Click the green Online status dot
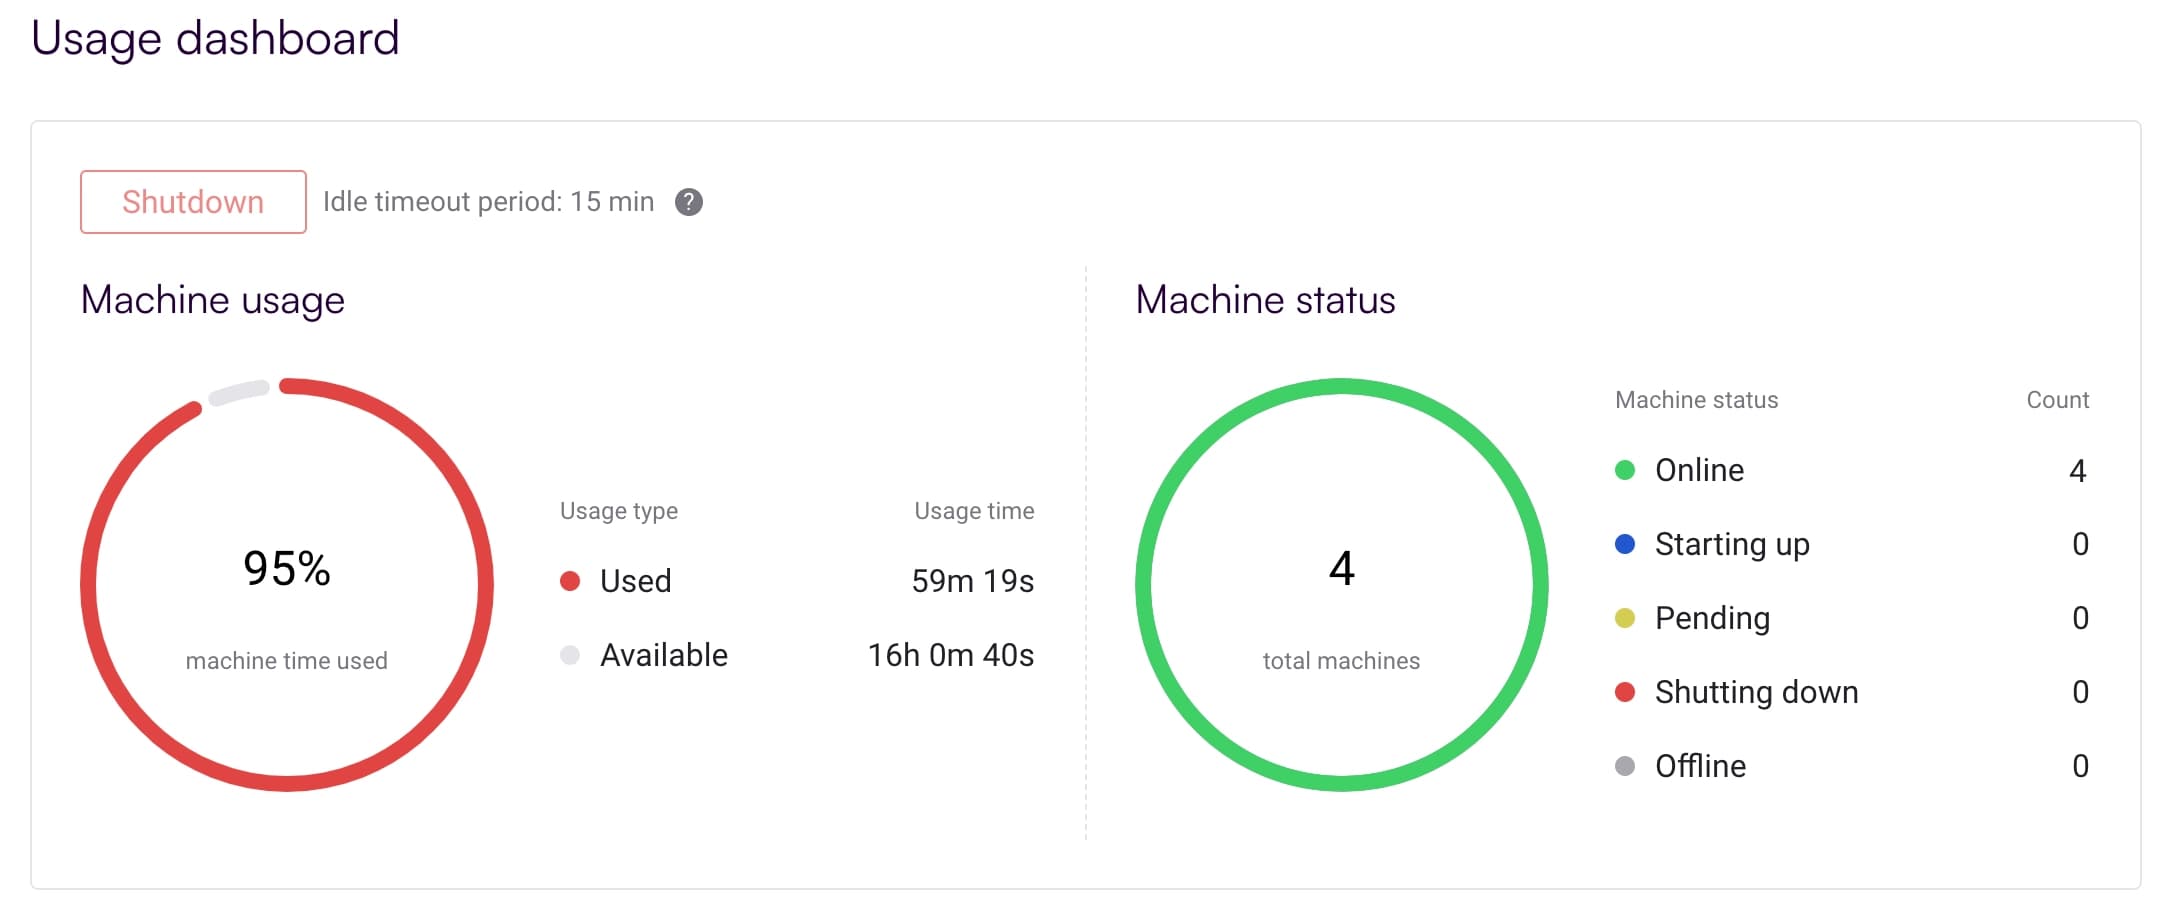This screenshot has width=2172, height=920. (1625, 470)
